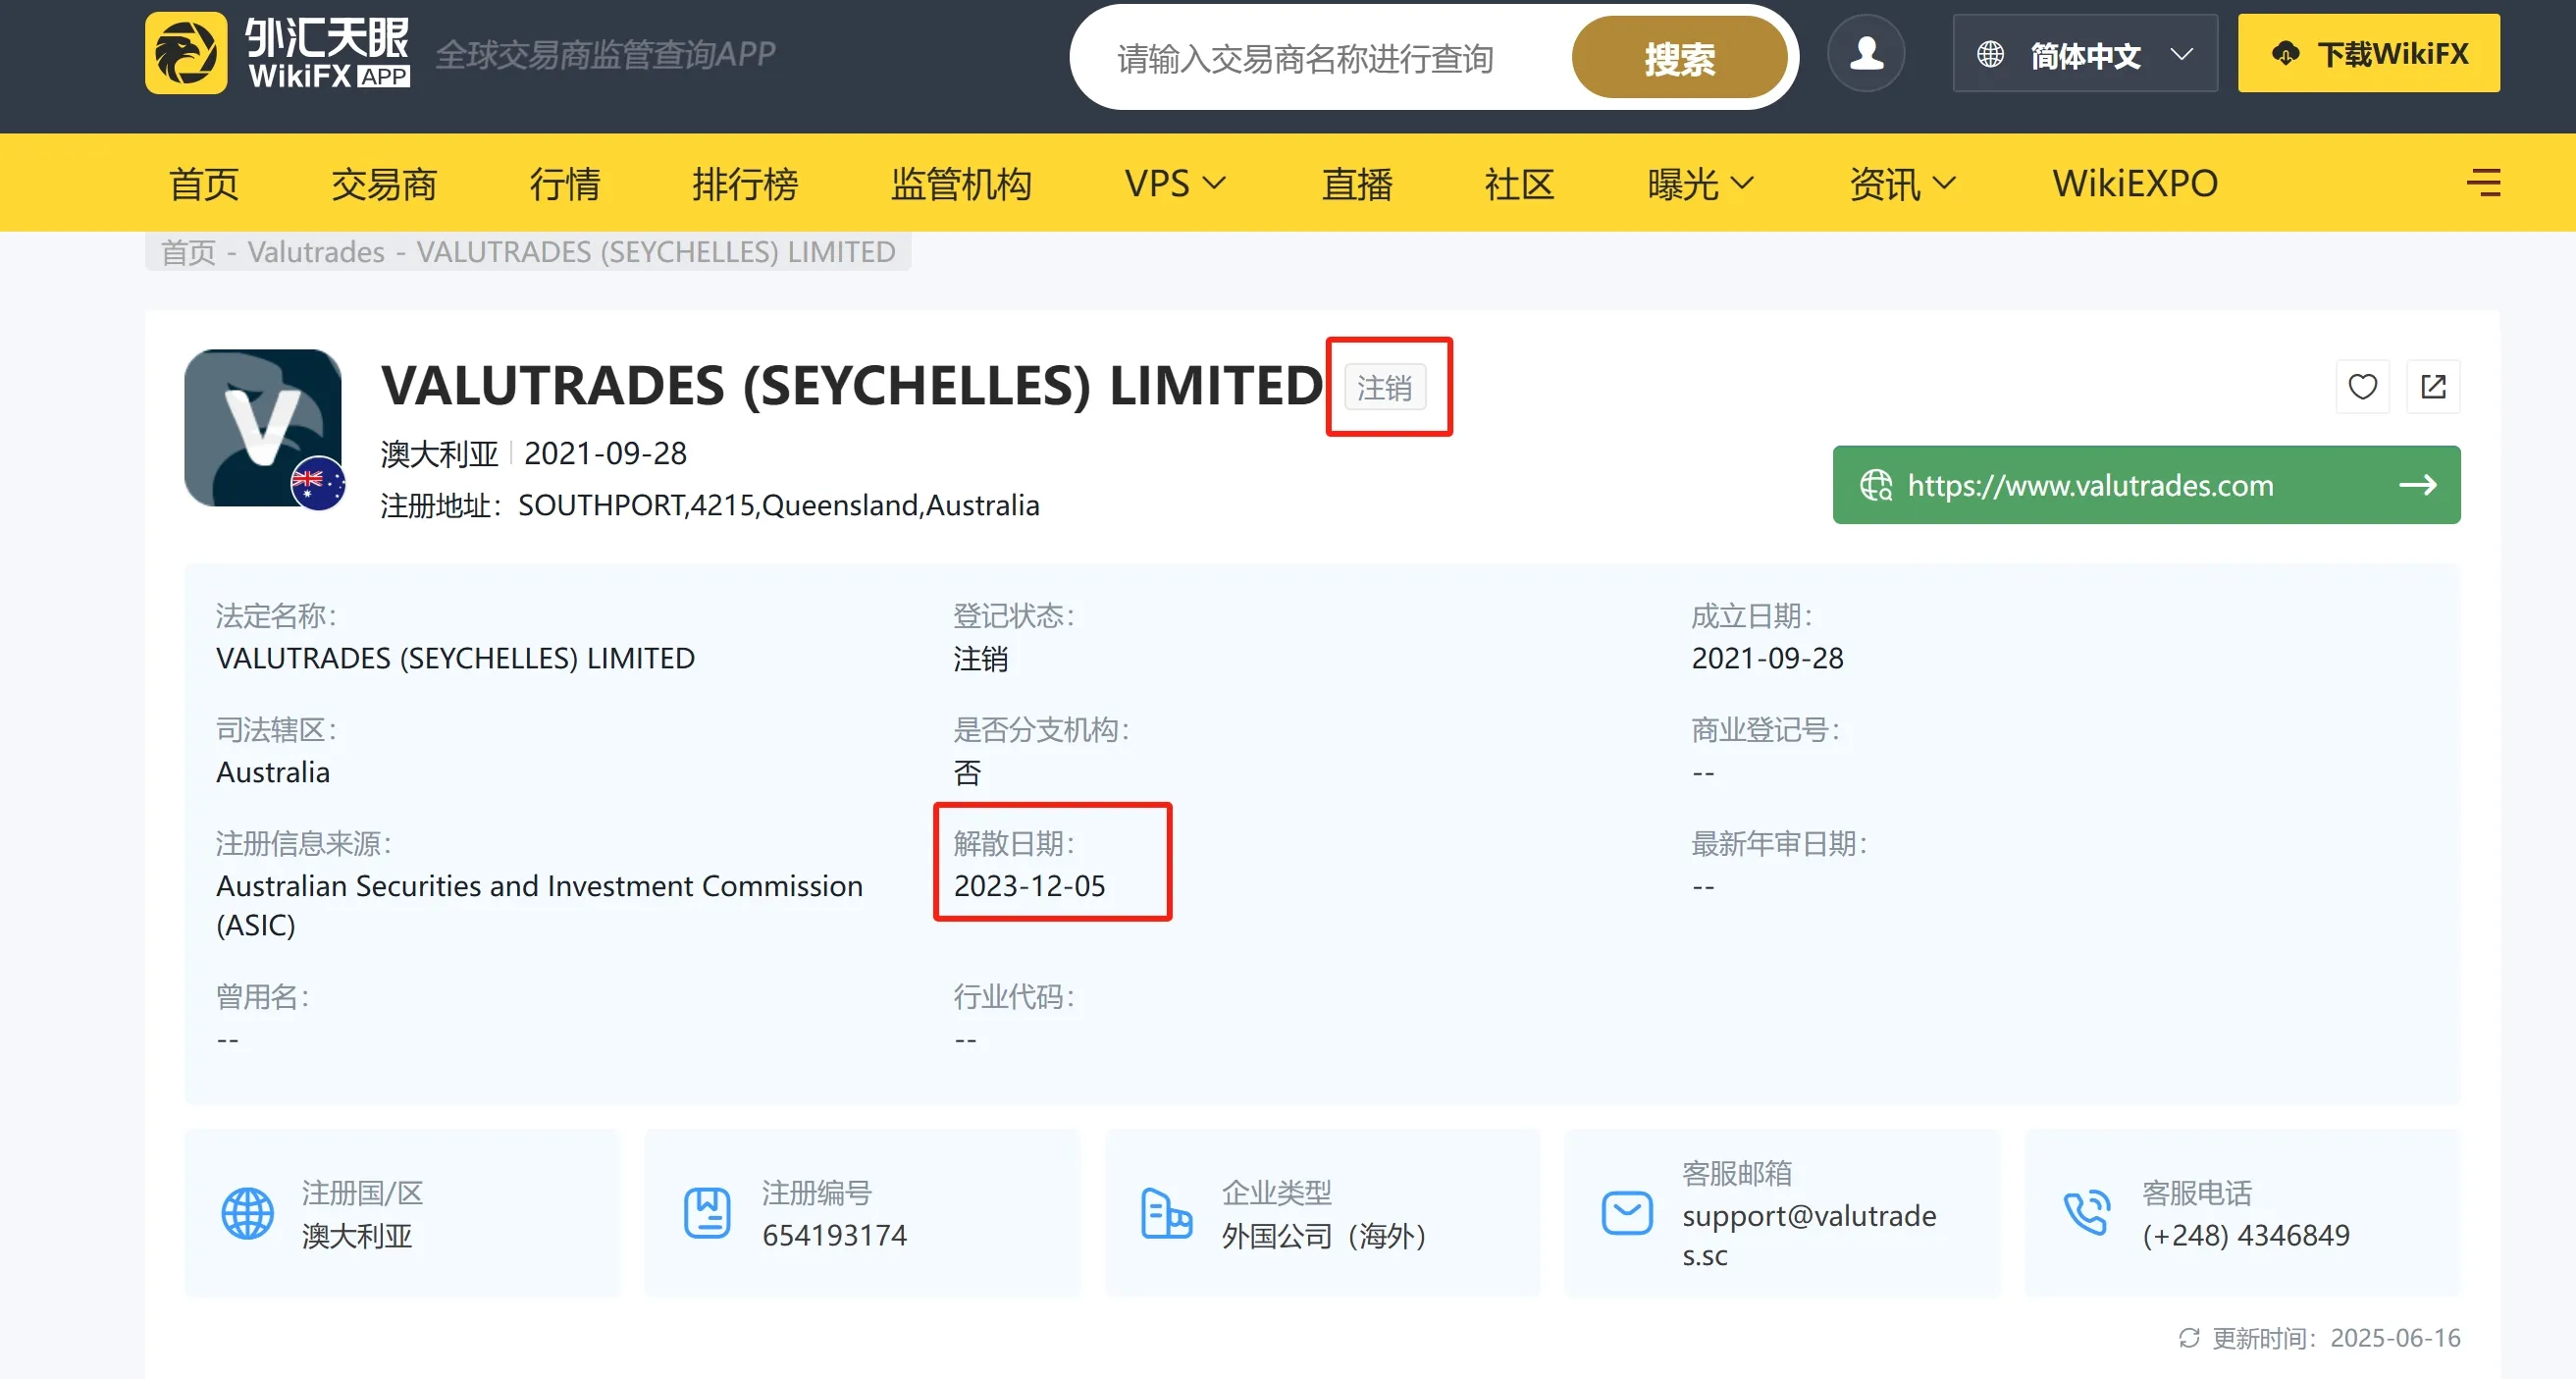
Task: Select the 企业类型 value 外国公司（海外）
Action: 1324,1236
